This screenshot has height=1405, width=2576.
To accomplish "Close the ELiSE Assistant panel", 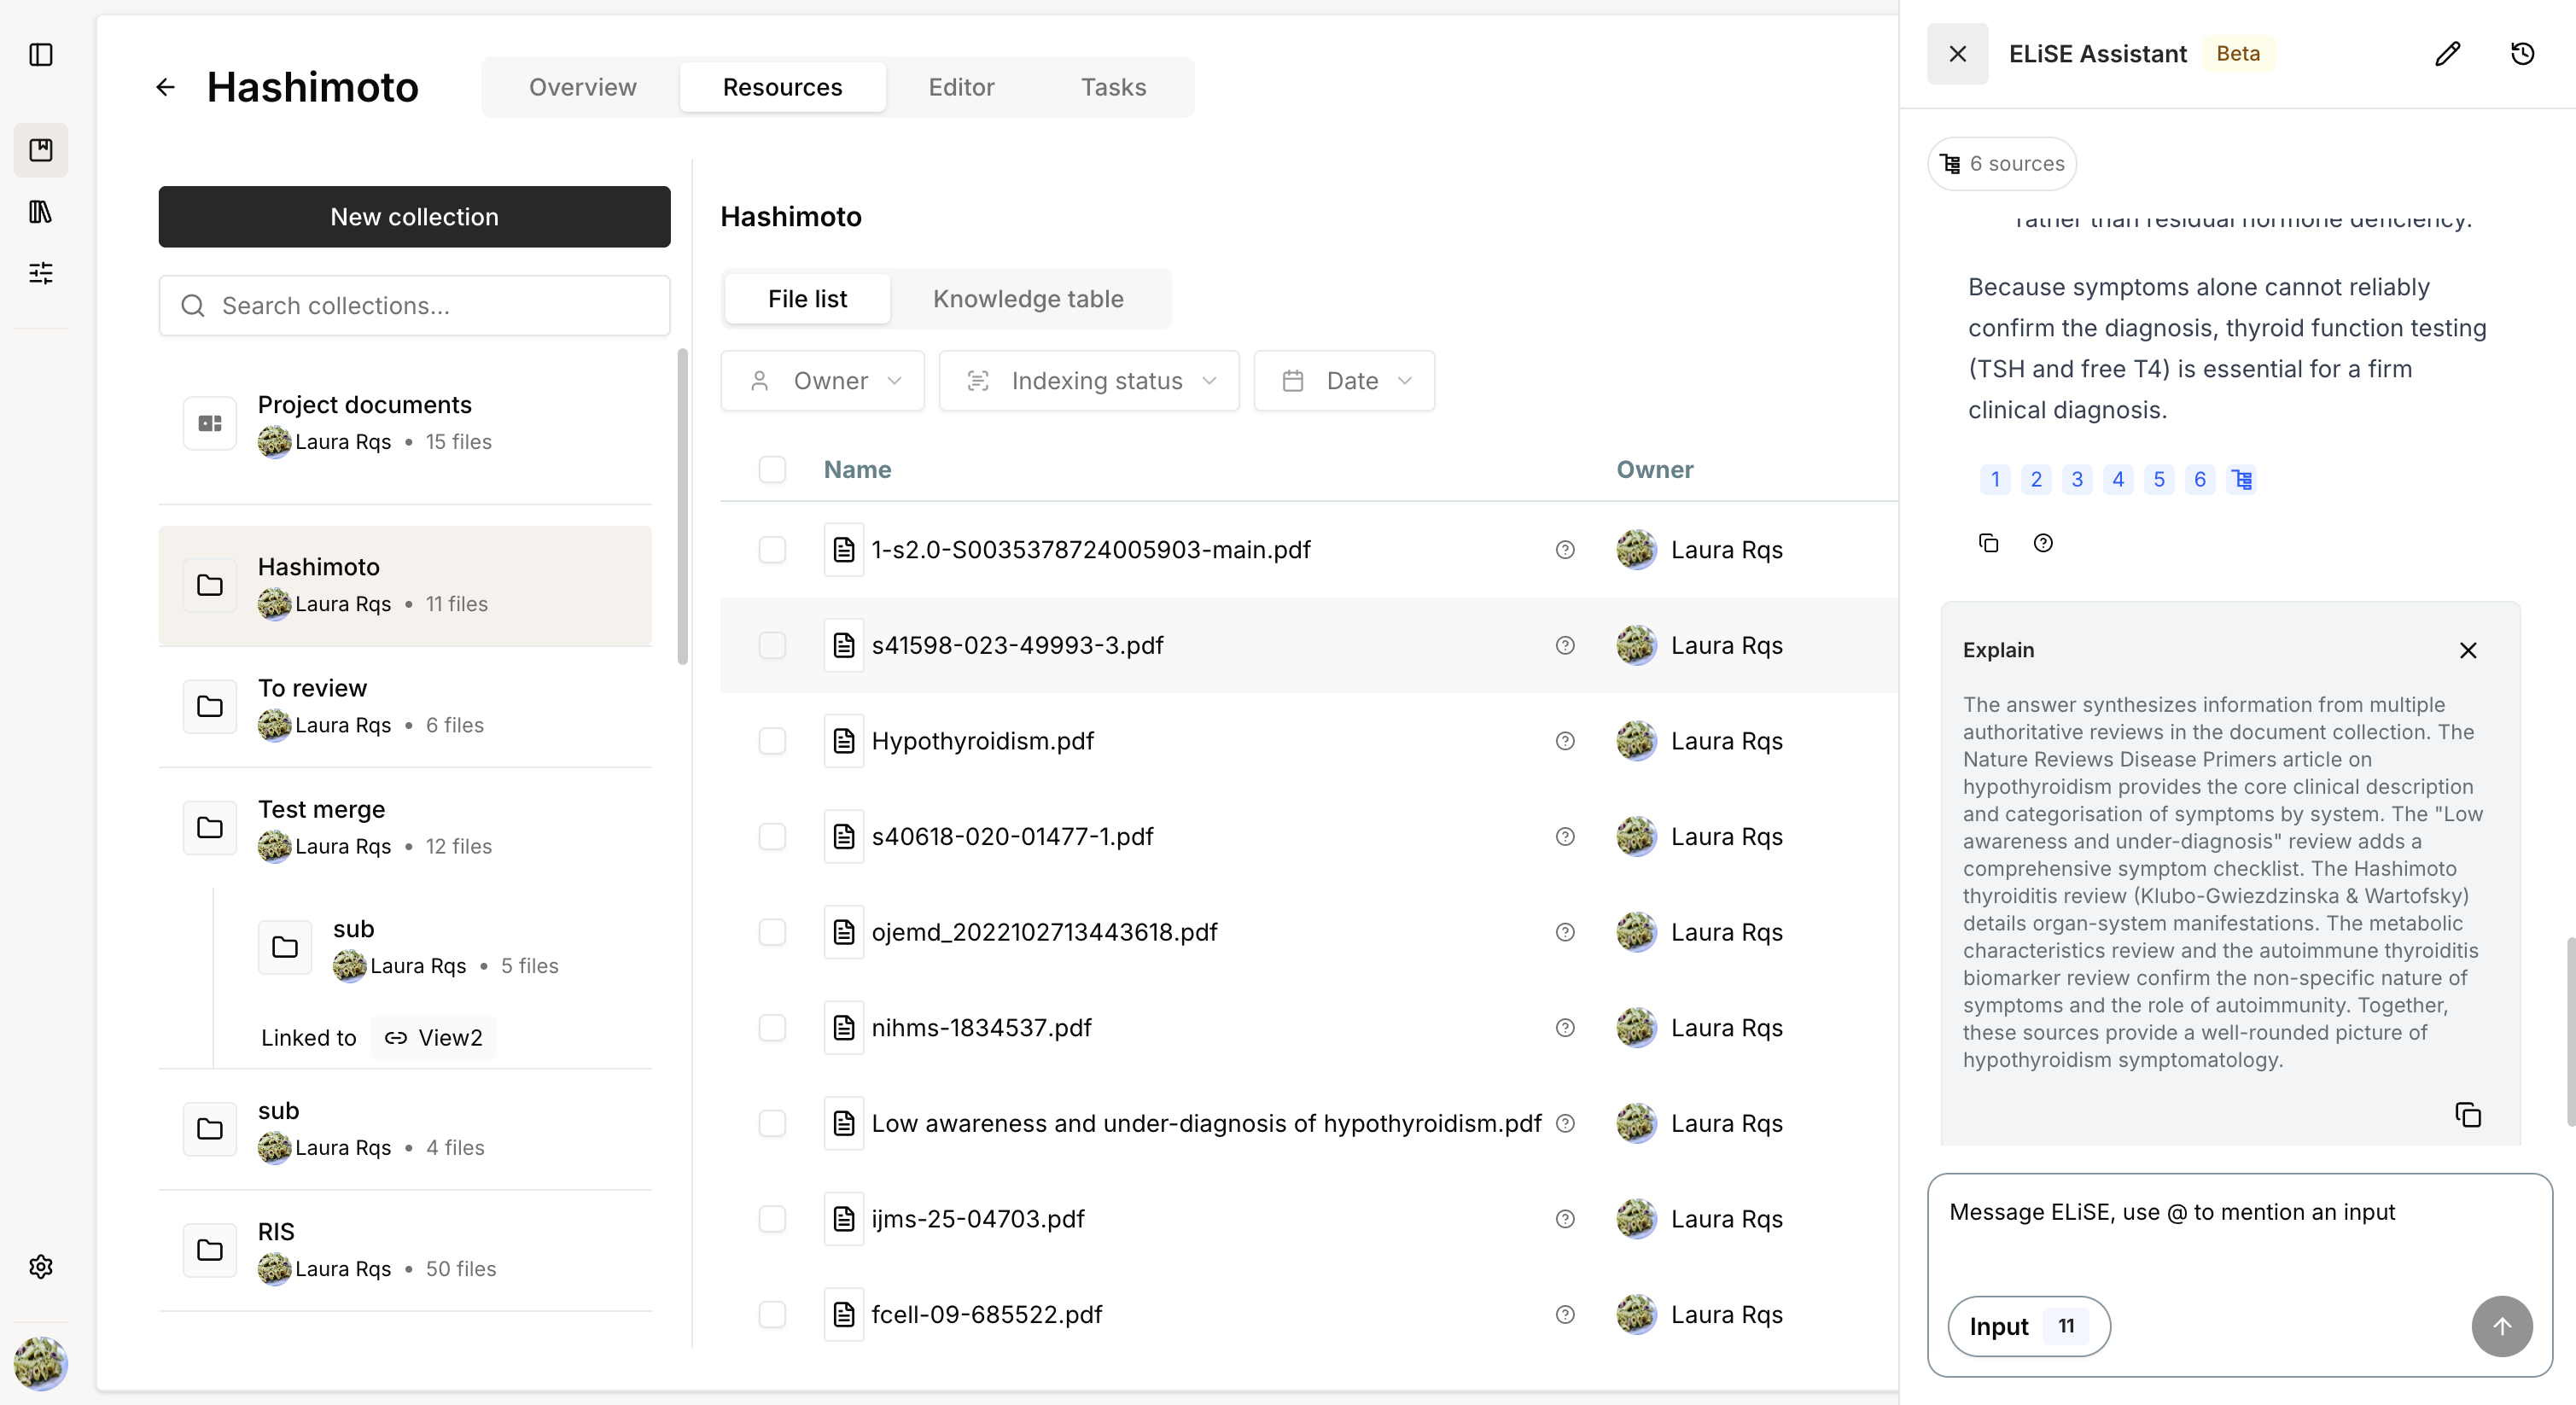I will (x=1957, y=54).
